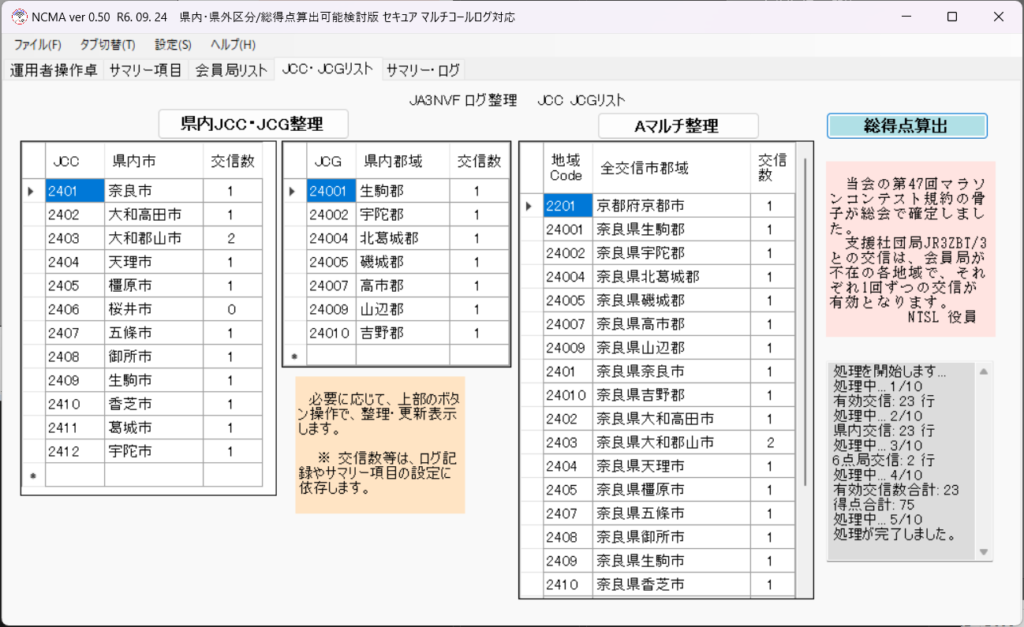
Task: Open the ファイル(F) menu
Action: coord(37,45)
